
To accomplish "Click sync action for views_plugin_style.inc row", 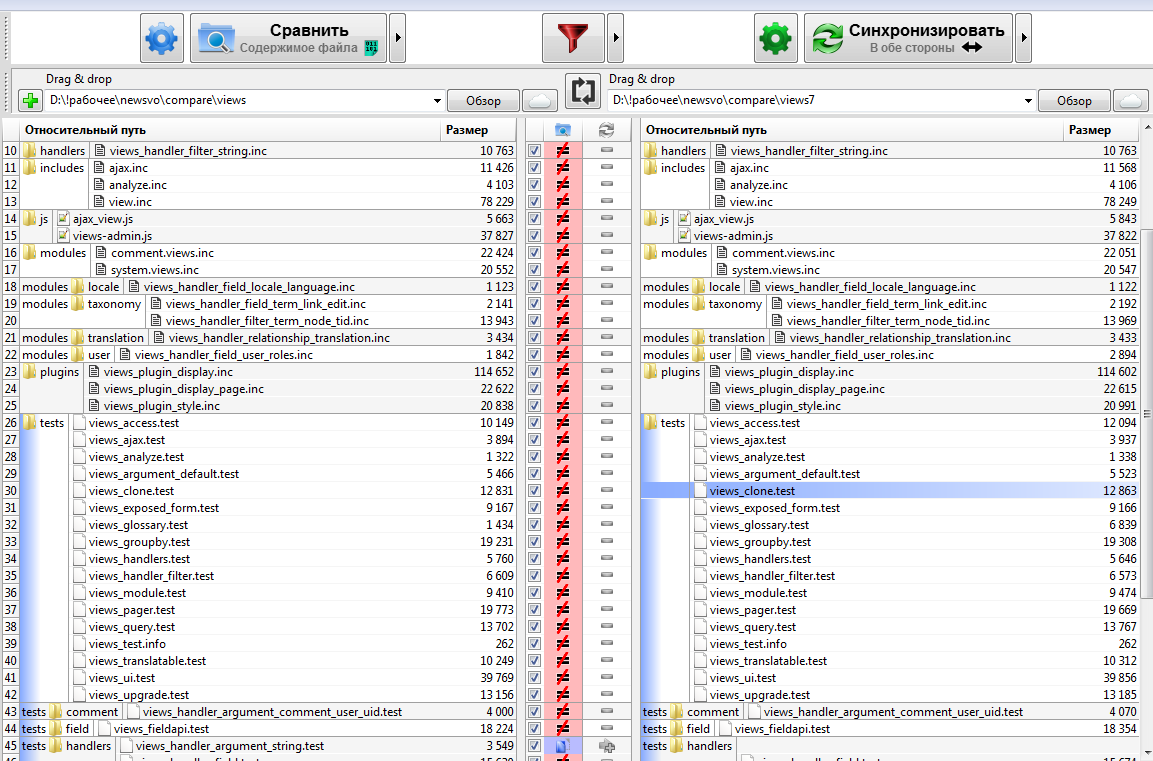I will (x=607, y=405).
